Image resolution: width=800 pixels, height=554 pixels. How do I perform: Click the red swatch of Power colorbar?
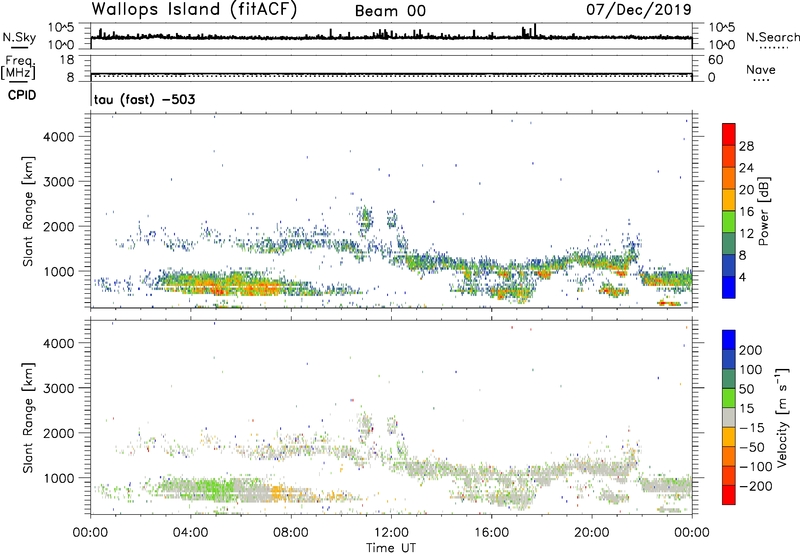729,134
